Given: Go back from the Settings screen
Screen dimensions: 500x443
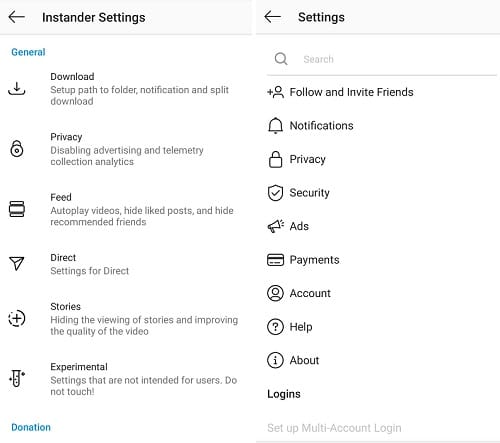Looking at the screenshot, I should click(x=273, y=17).
